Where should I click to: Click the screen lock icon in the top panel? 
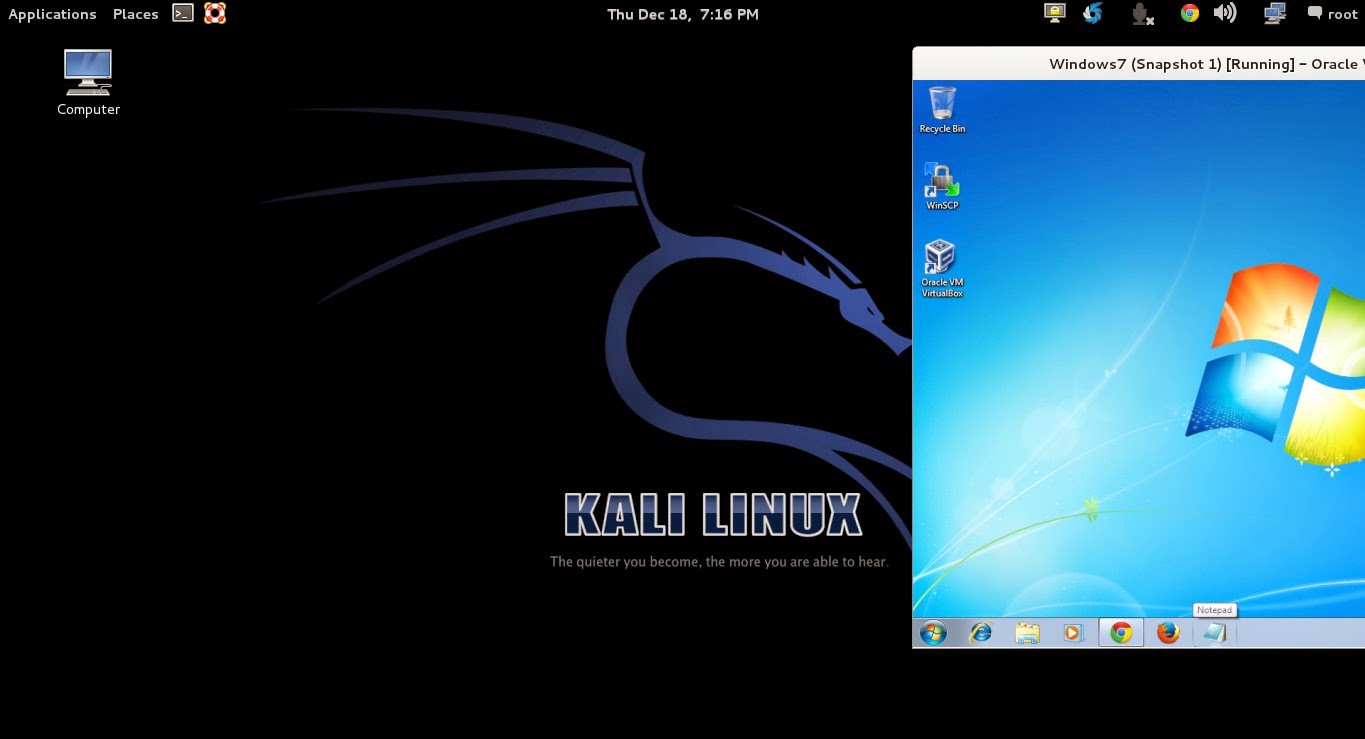(1054, 13)
